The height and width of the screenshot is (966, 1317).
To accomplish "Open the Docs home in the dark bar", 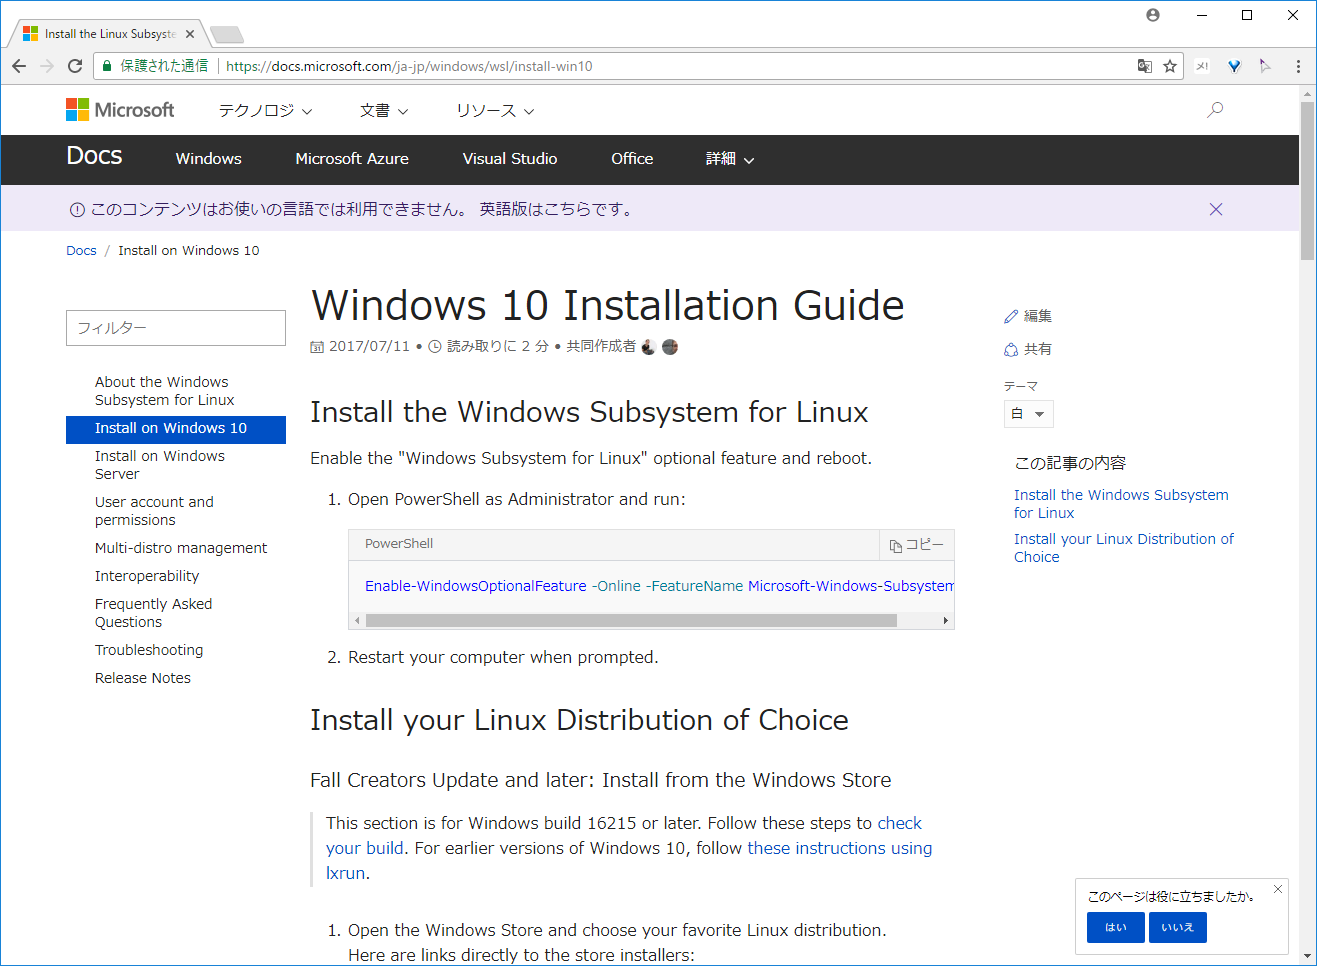I will 94,156.
